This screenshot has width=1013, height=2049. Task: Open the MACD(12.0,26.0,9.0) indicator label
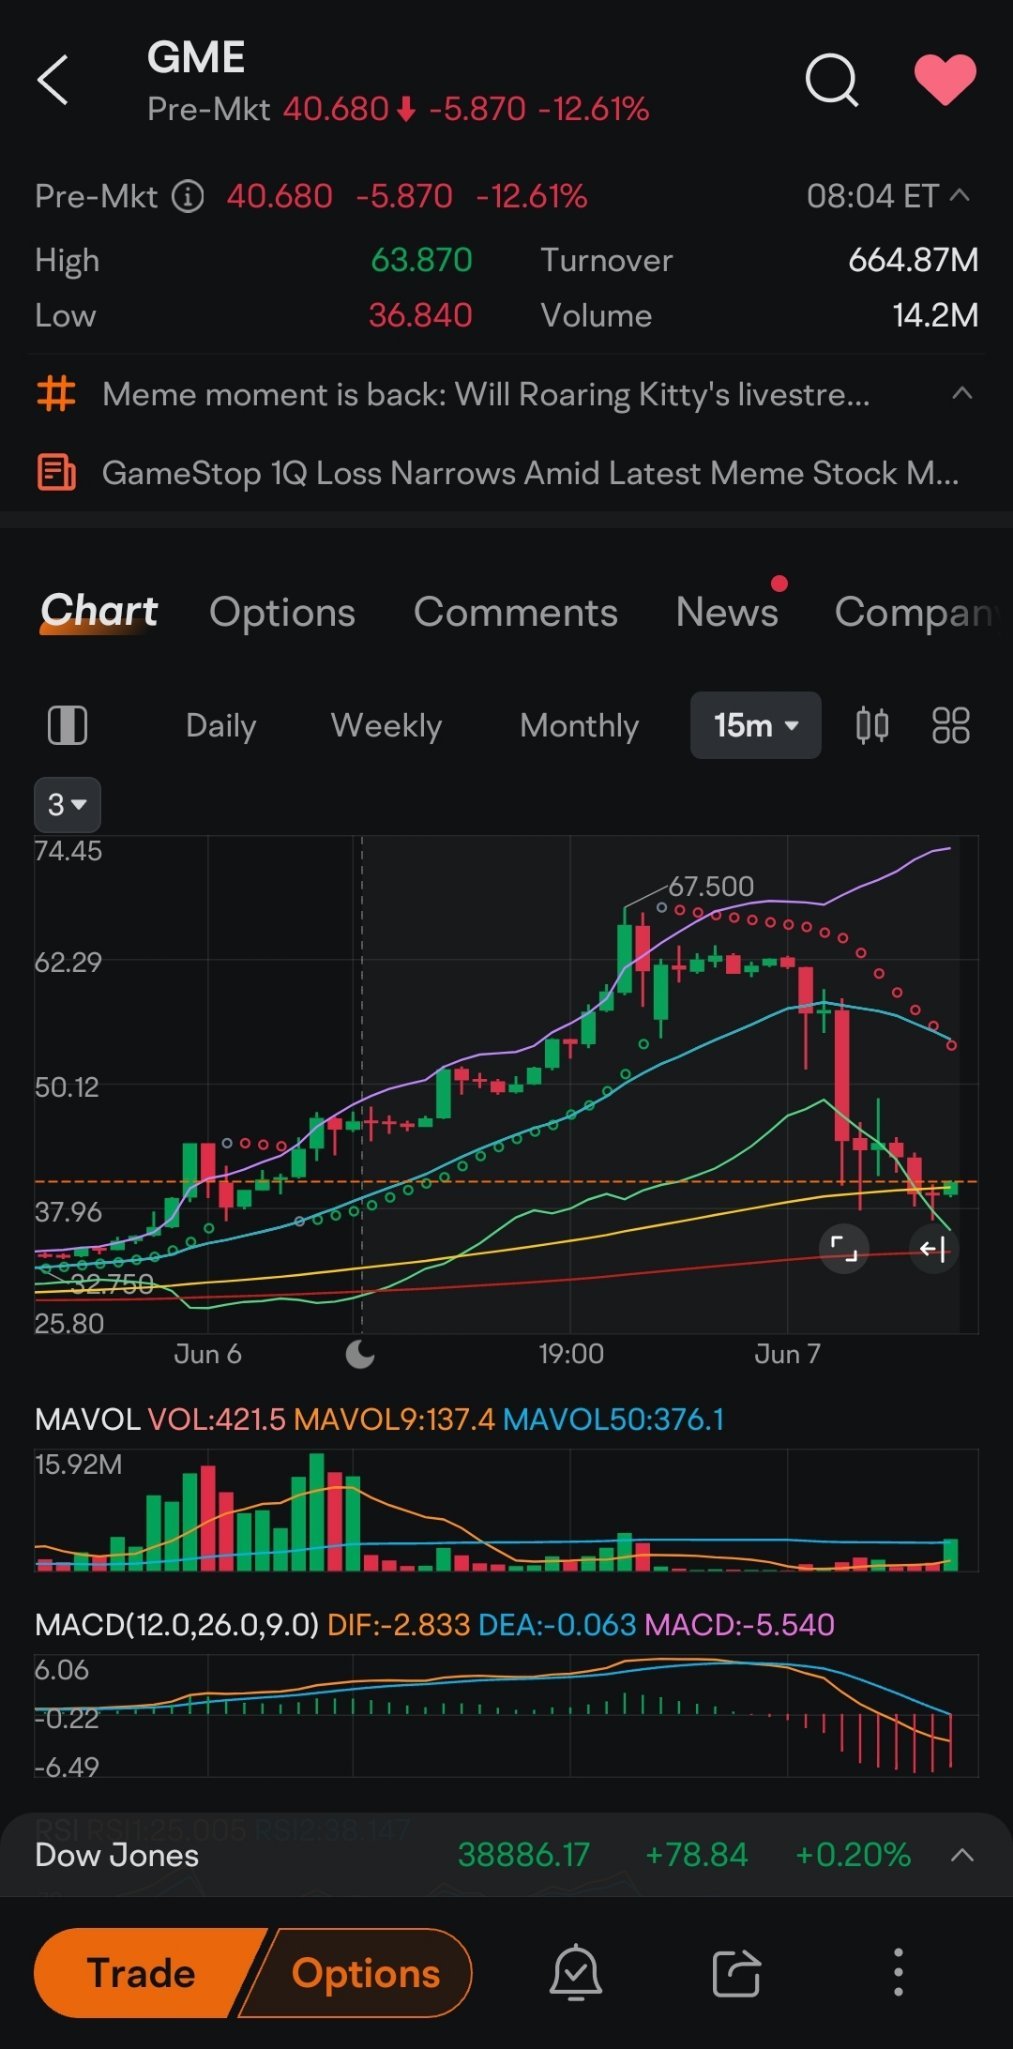177,1624
